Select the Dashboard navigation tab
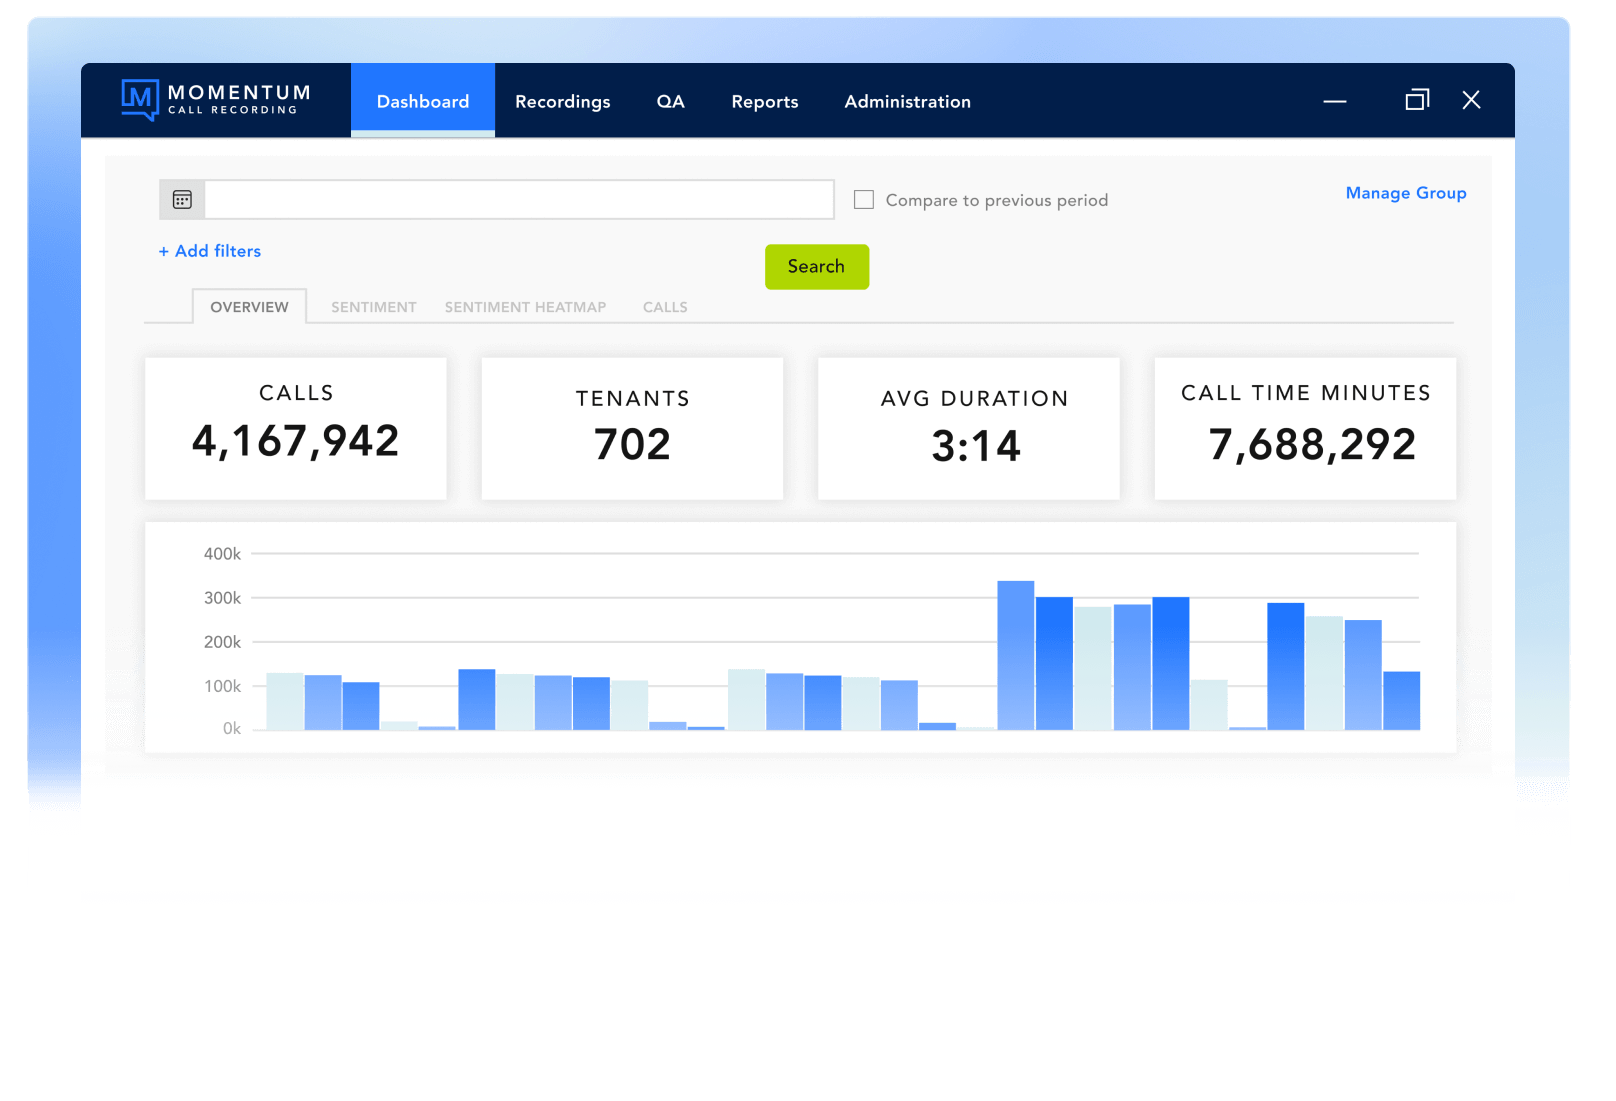This screenshot has height=1101, width=1616. point(423,102)
